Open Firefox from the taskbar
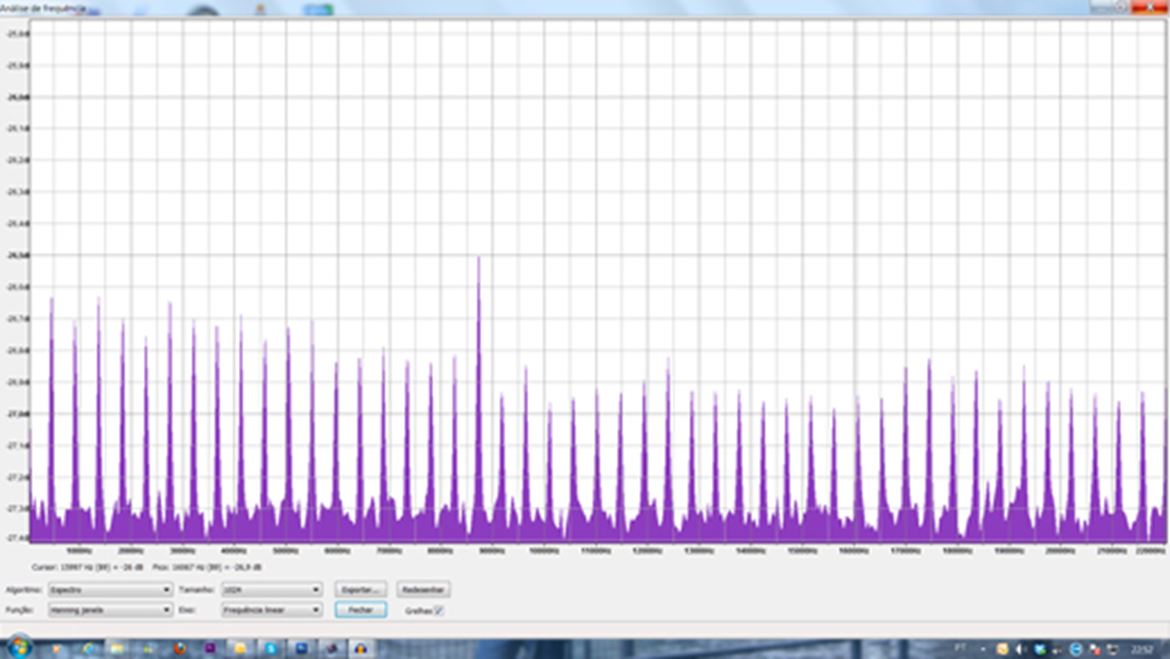1170x659 pixels. [x=180, y=648]
